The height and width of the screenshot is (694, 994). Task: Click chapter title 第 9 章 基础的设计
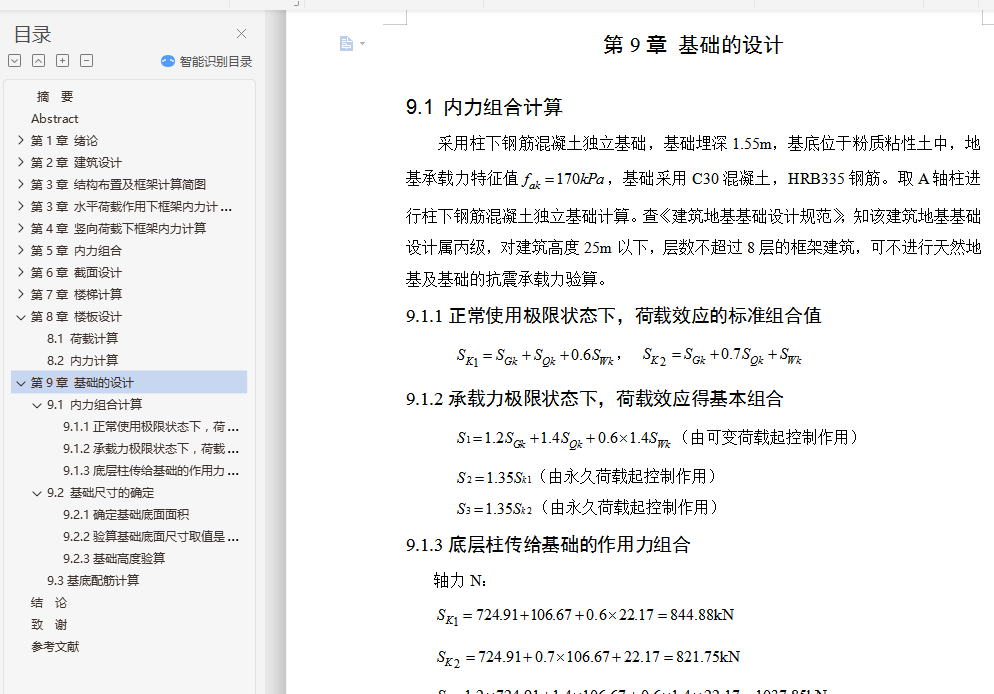point(693,45)
